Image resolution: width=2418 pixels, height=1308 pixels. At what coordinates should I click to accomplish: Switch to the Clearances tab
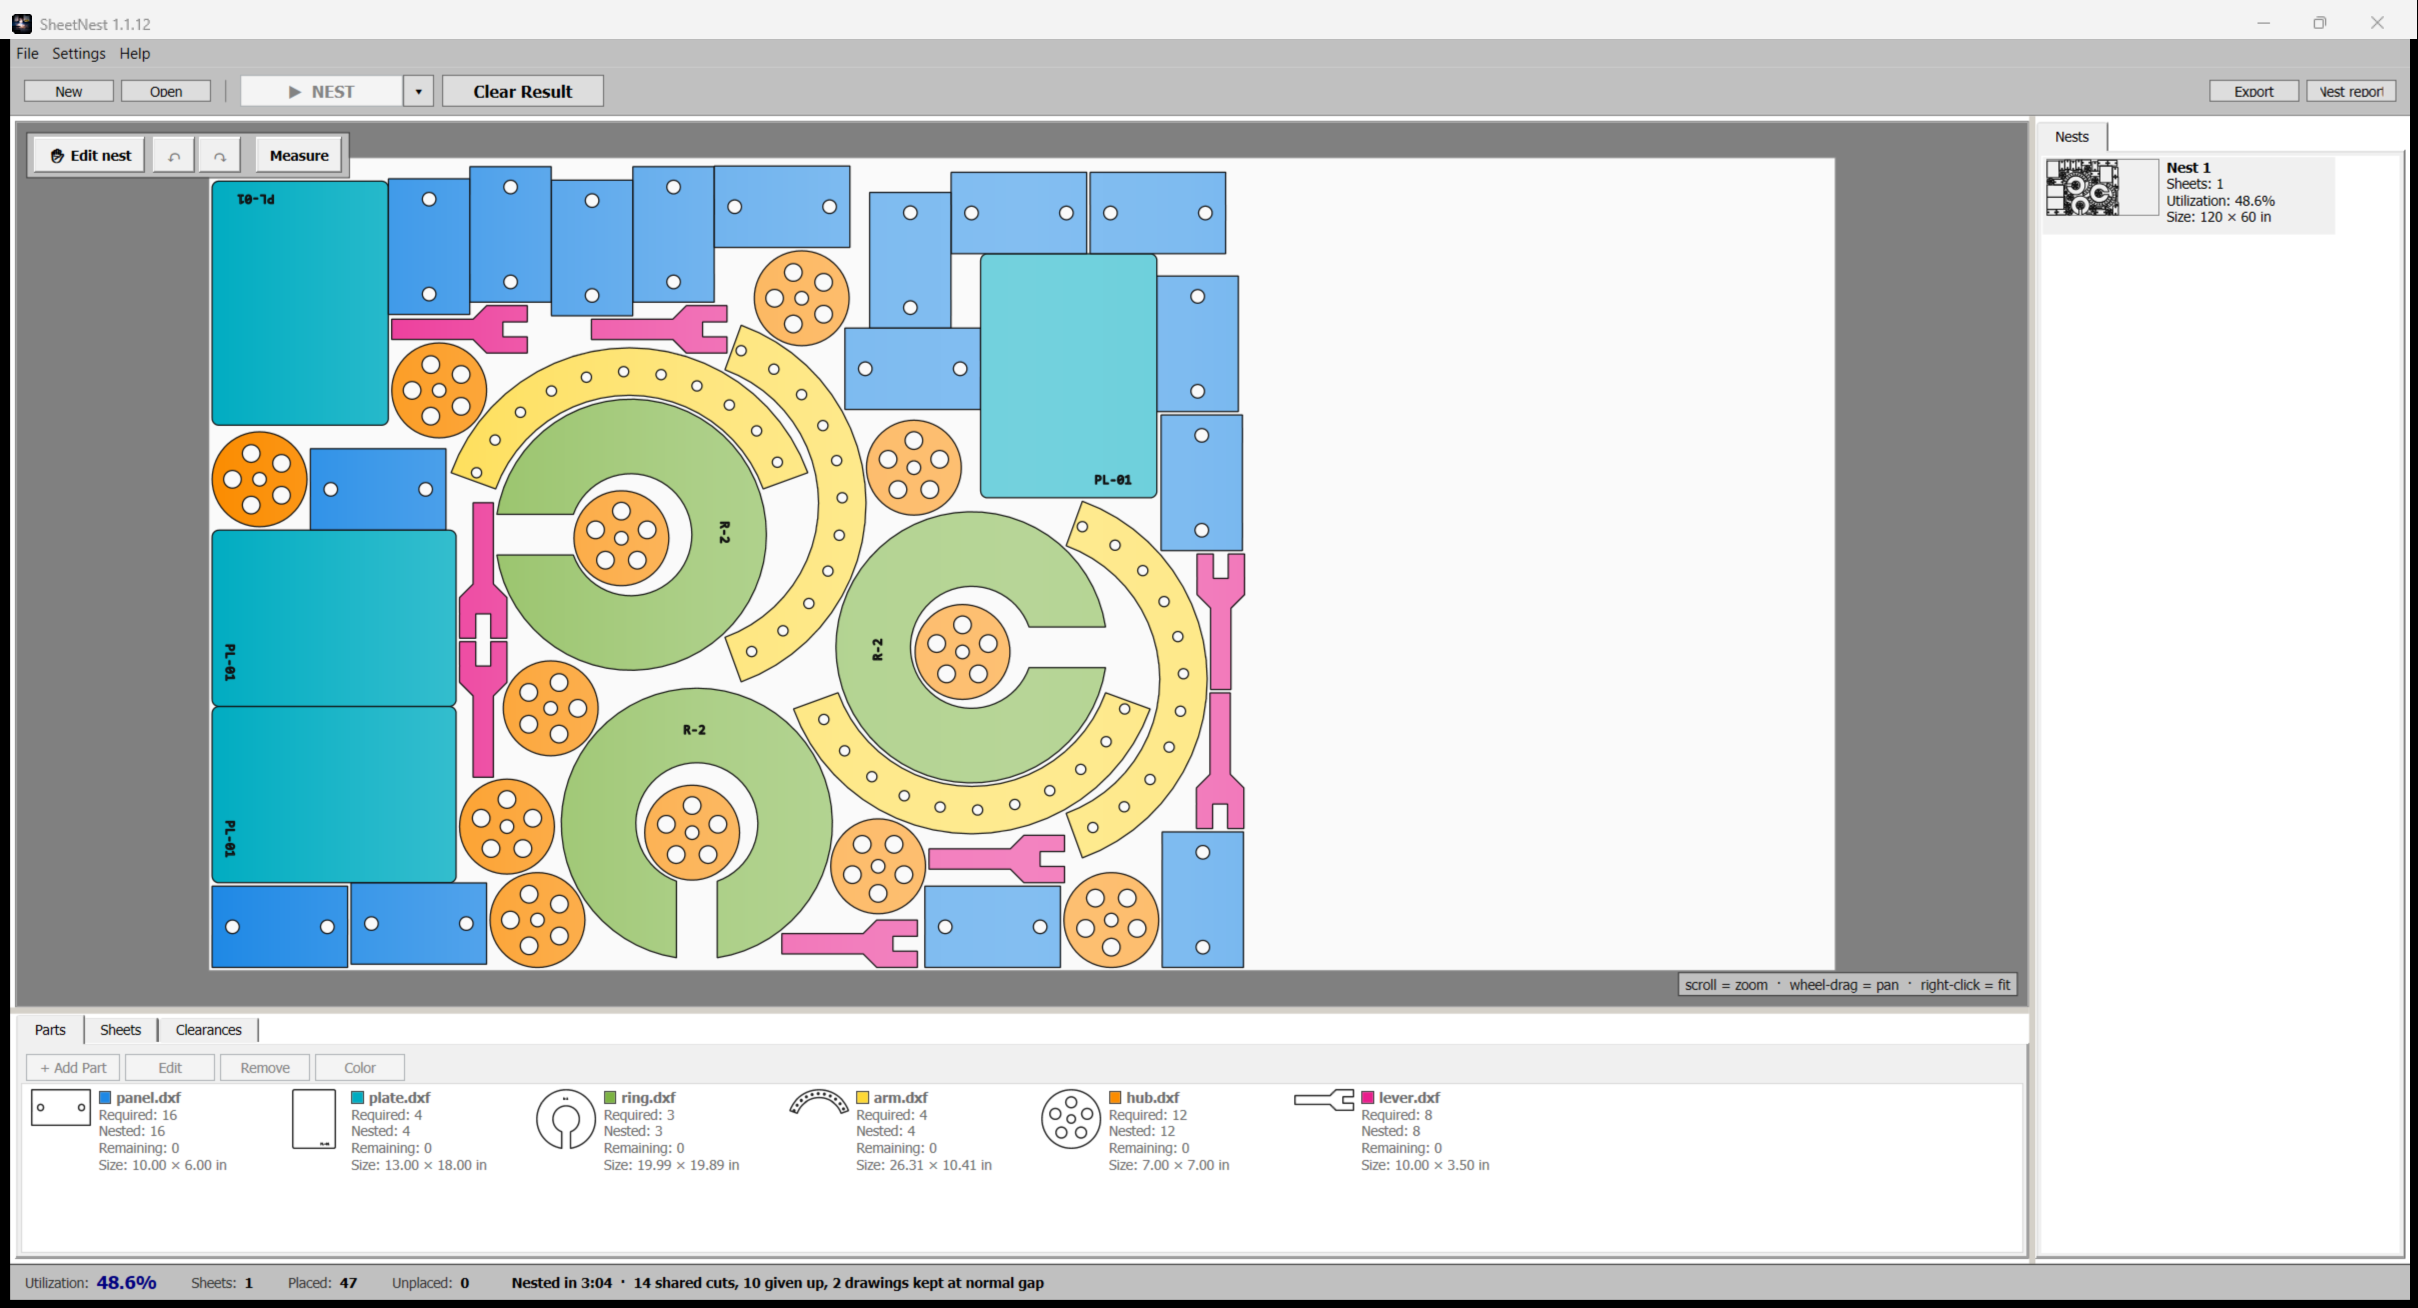coord(209,1030)
